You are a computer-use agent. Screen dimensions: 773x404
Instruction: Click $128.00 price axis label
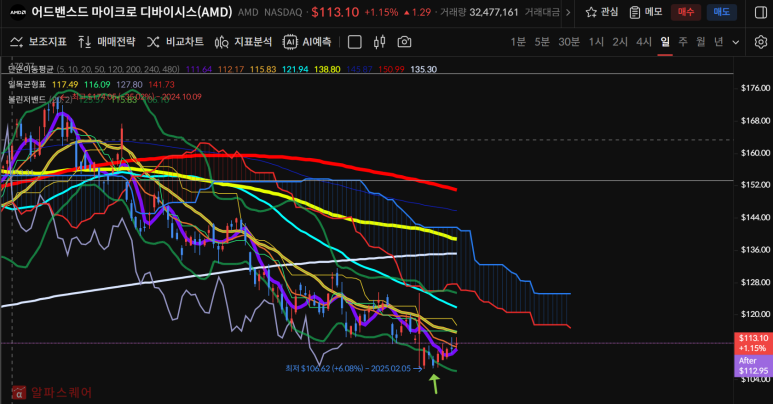coord(755,282)
